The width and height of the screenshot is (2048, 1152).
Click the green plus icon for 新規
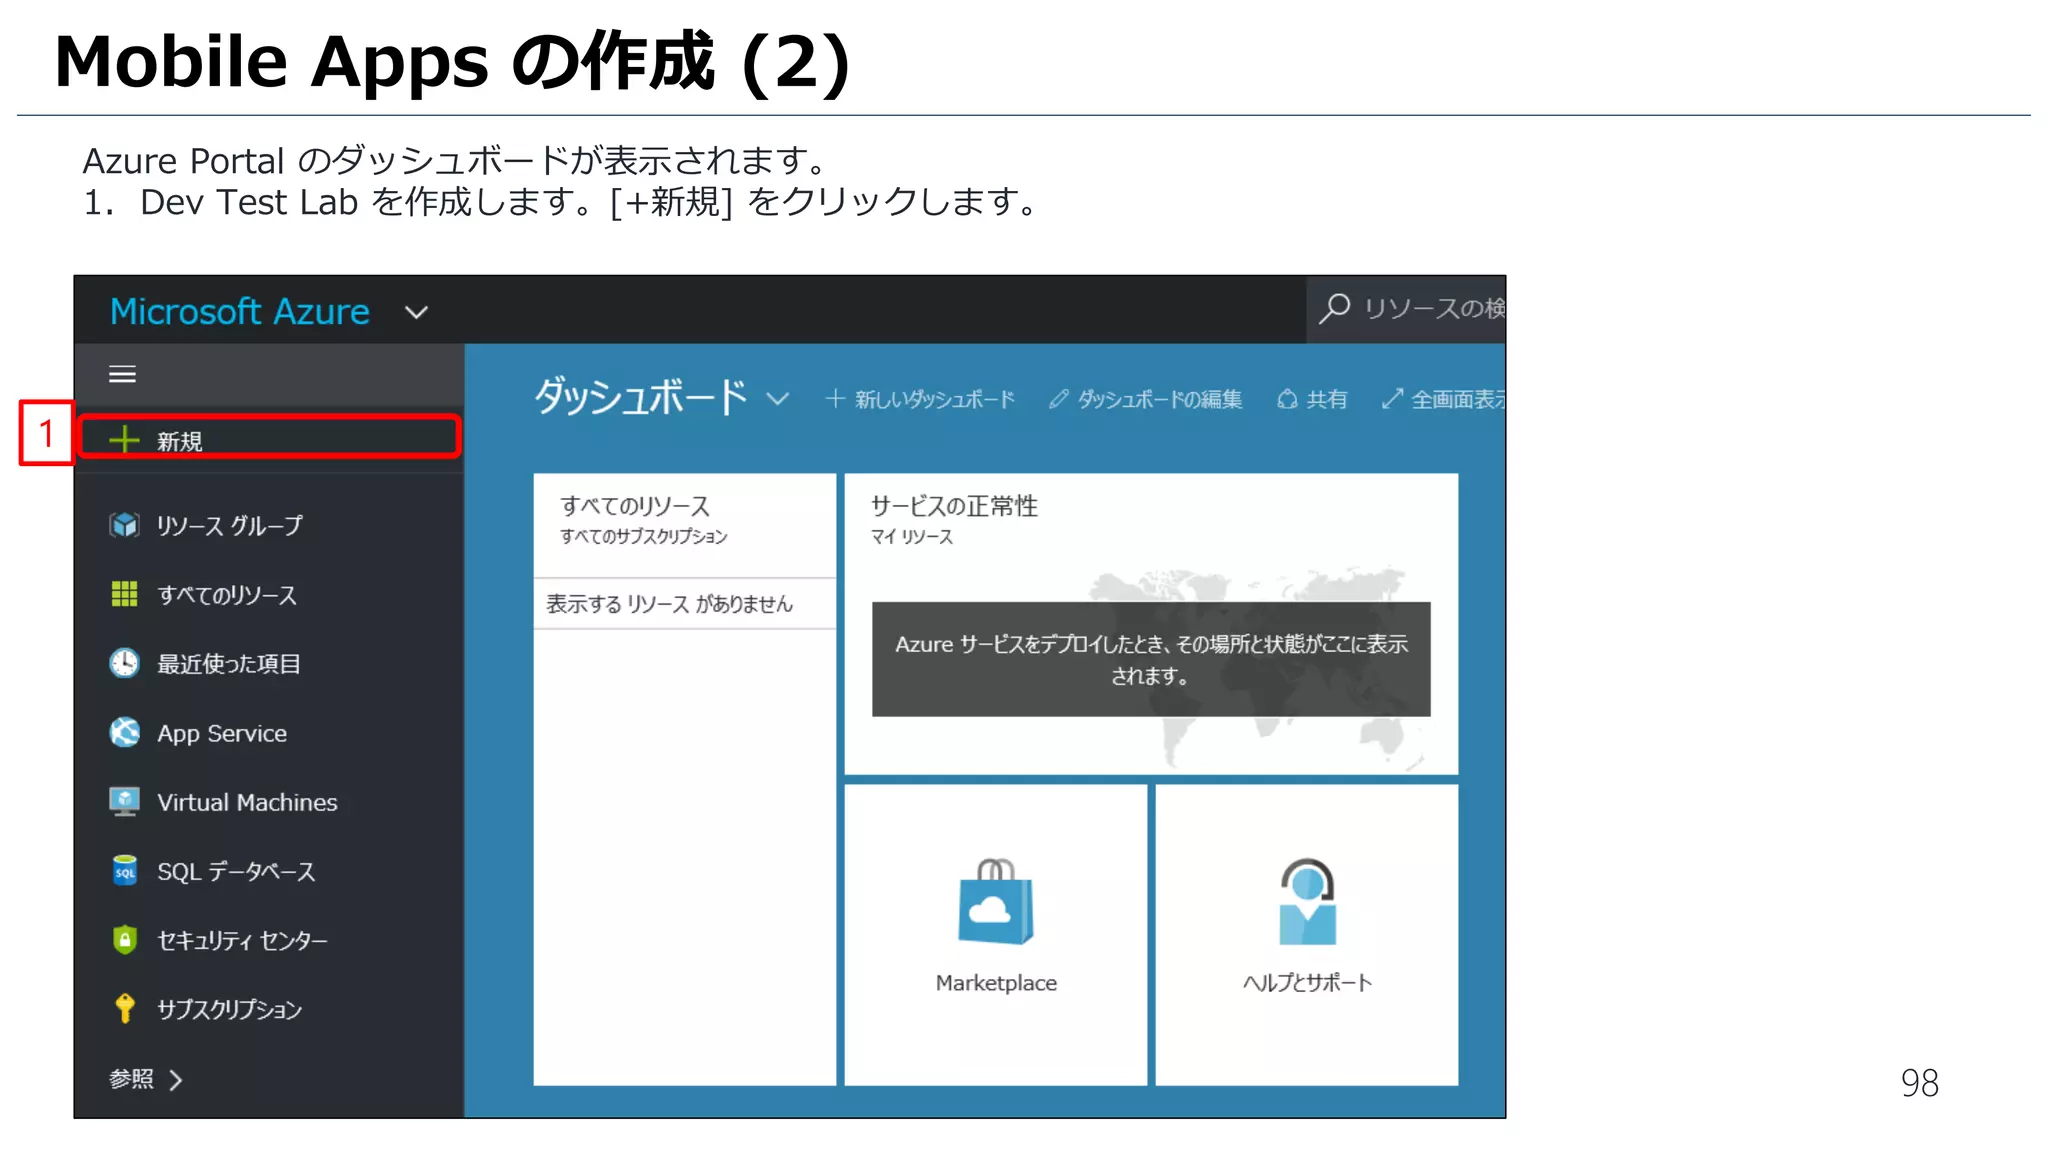point(124,440)
